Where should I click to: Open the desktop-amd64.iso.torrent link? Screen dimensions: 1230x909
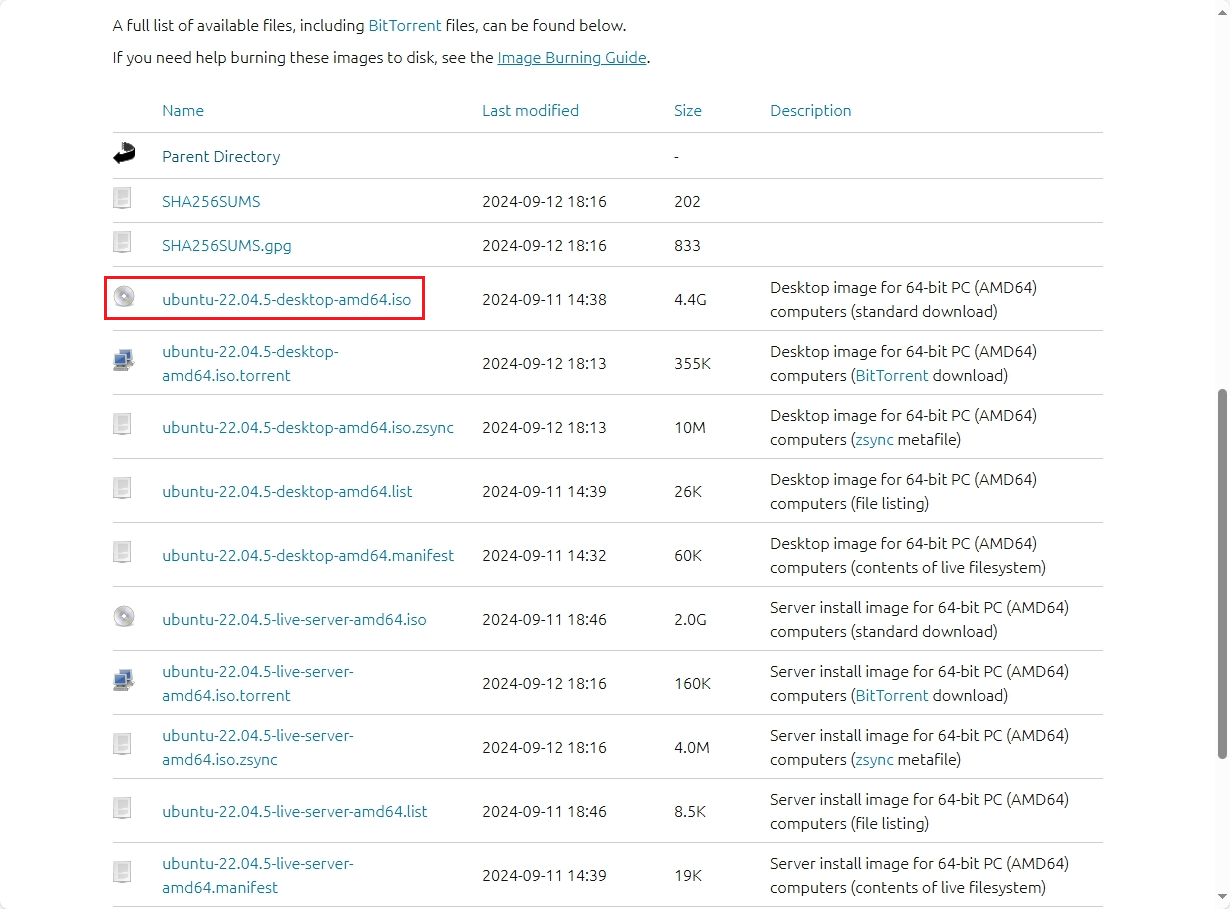250,364
